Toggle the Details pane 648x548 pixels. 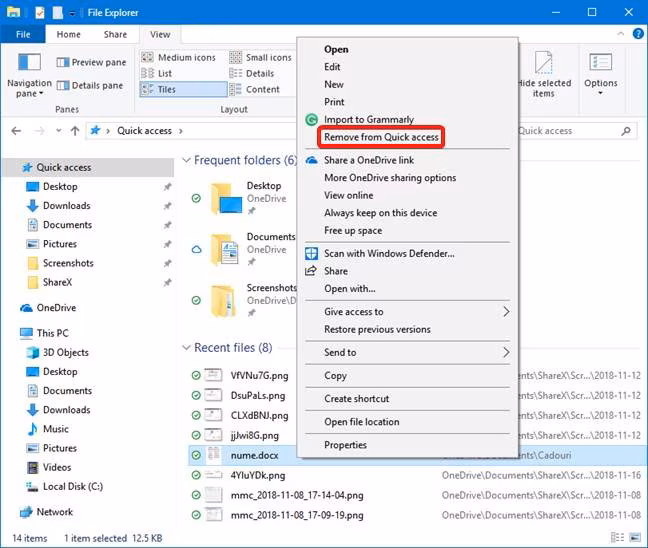90,86
